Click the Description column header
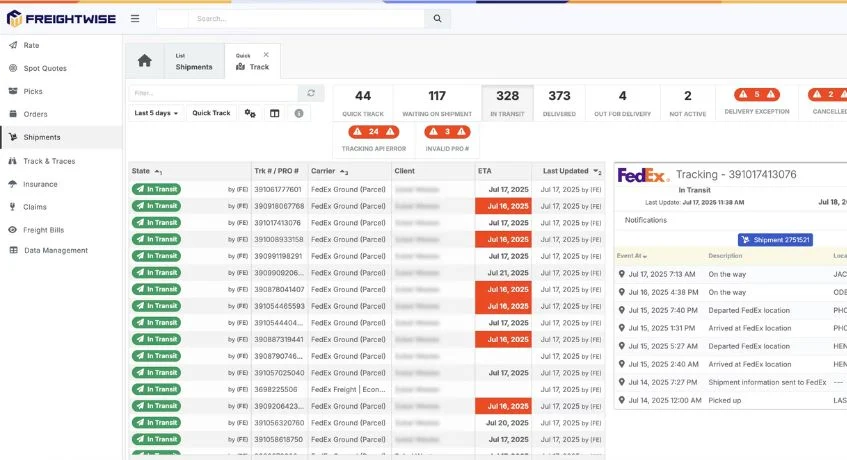This screenshot has height=460, width=847. coord(725,256)
